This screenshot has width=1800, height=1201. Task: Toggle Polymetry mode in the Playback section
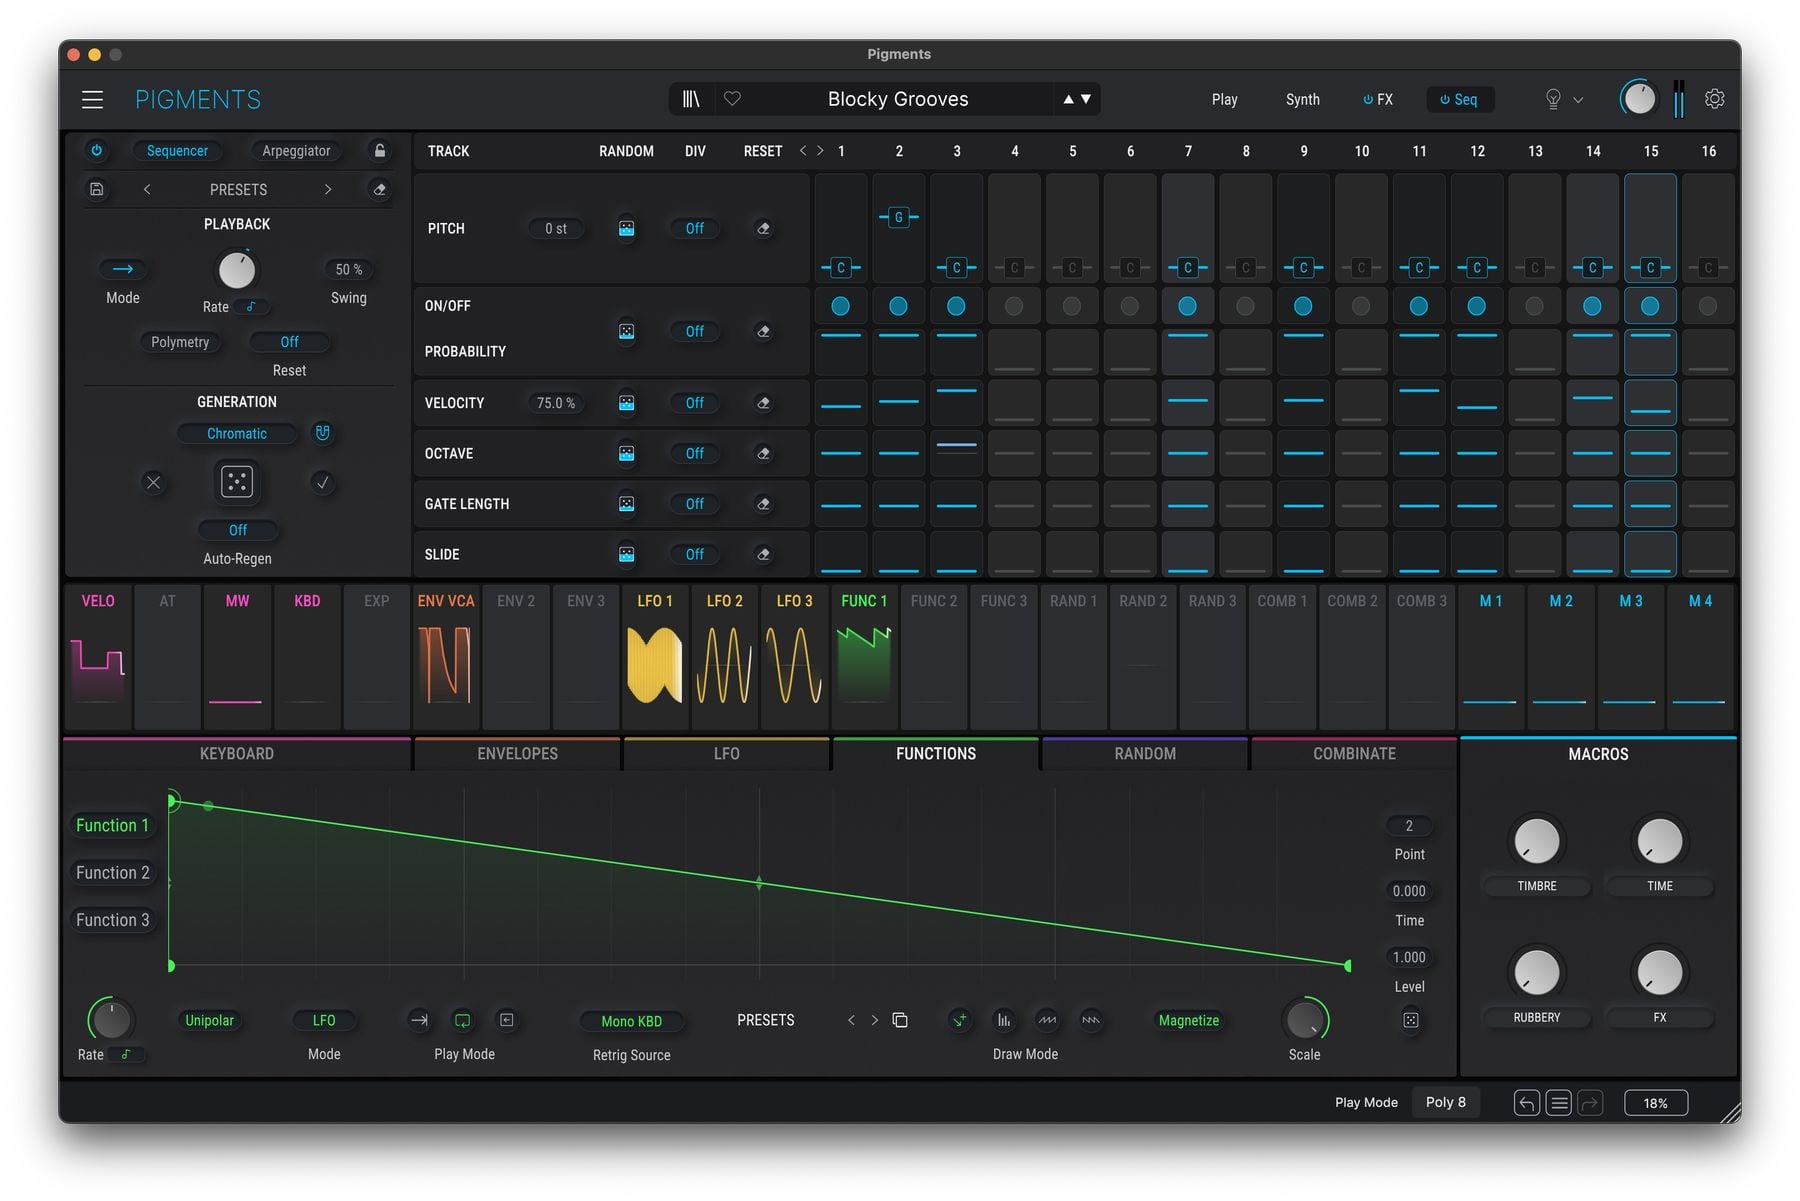pos(181,342)
